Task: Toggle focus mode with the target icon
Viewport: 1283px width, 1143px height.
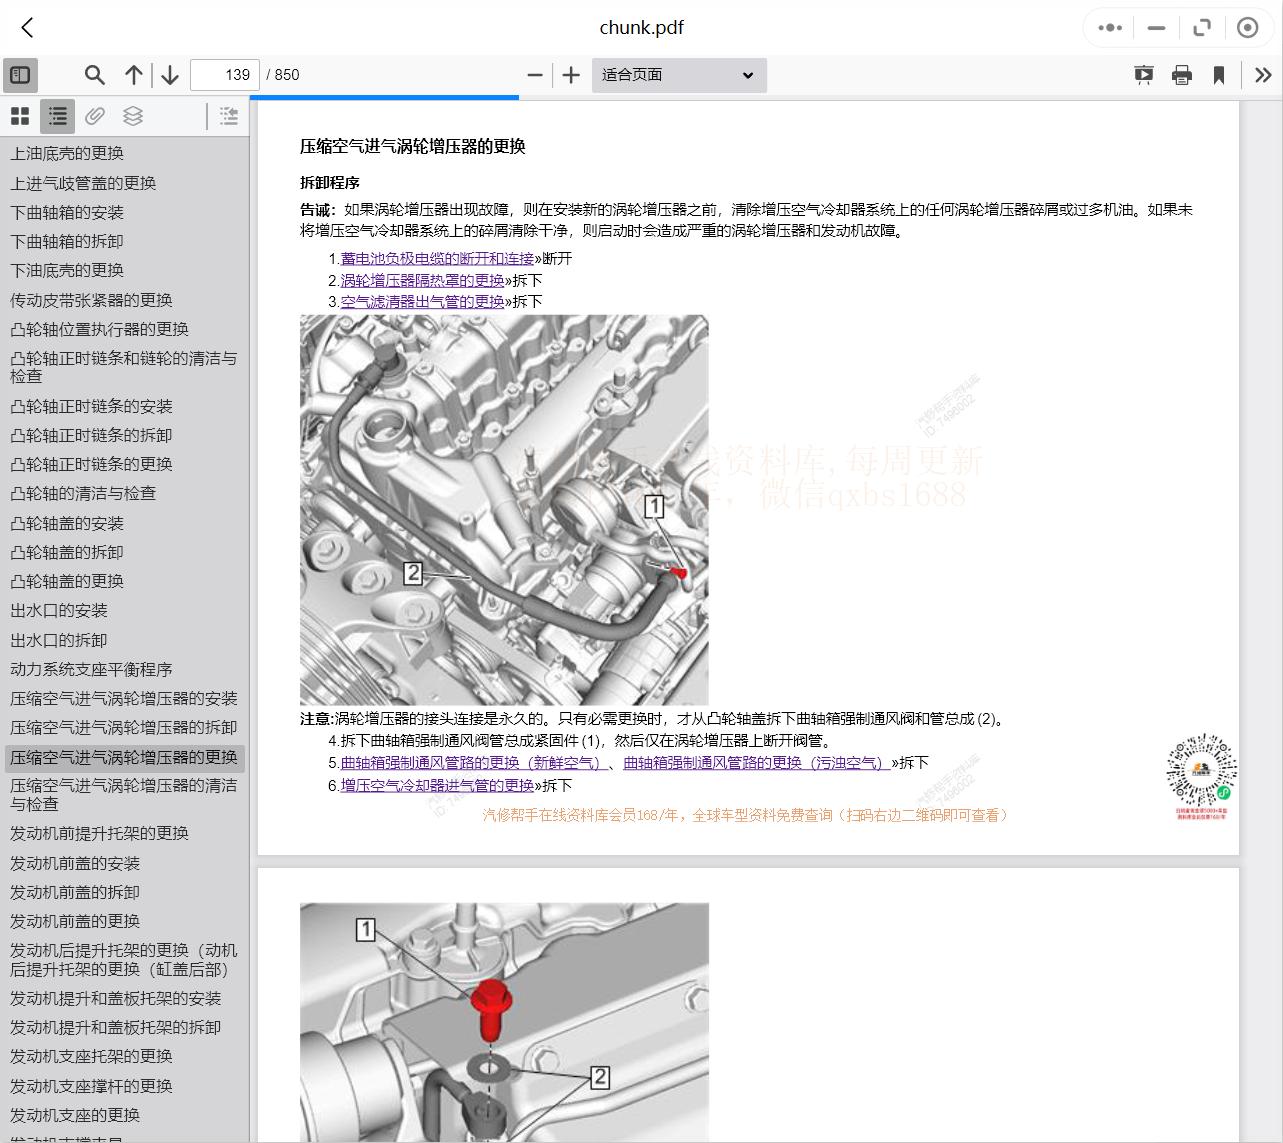Action: 1247,27
